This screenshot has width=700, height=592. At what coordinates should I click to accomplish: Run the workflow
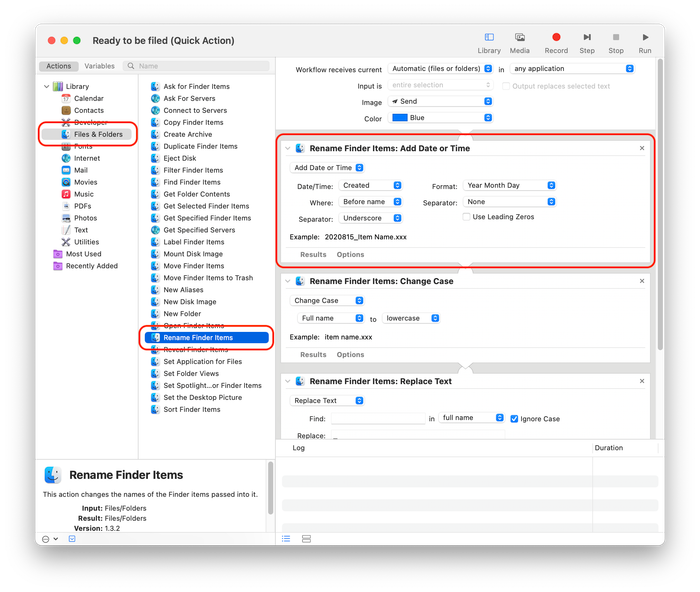[645, 43]
